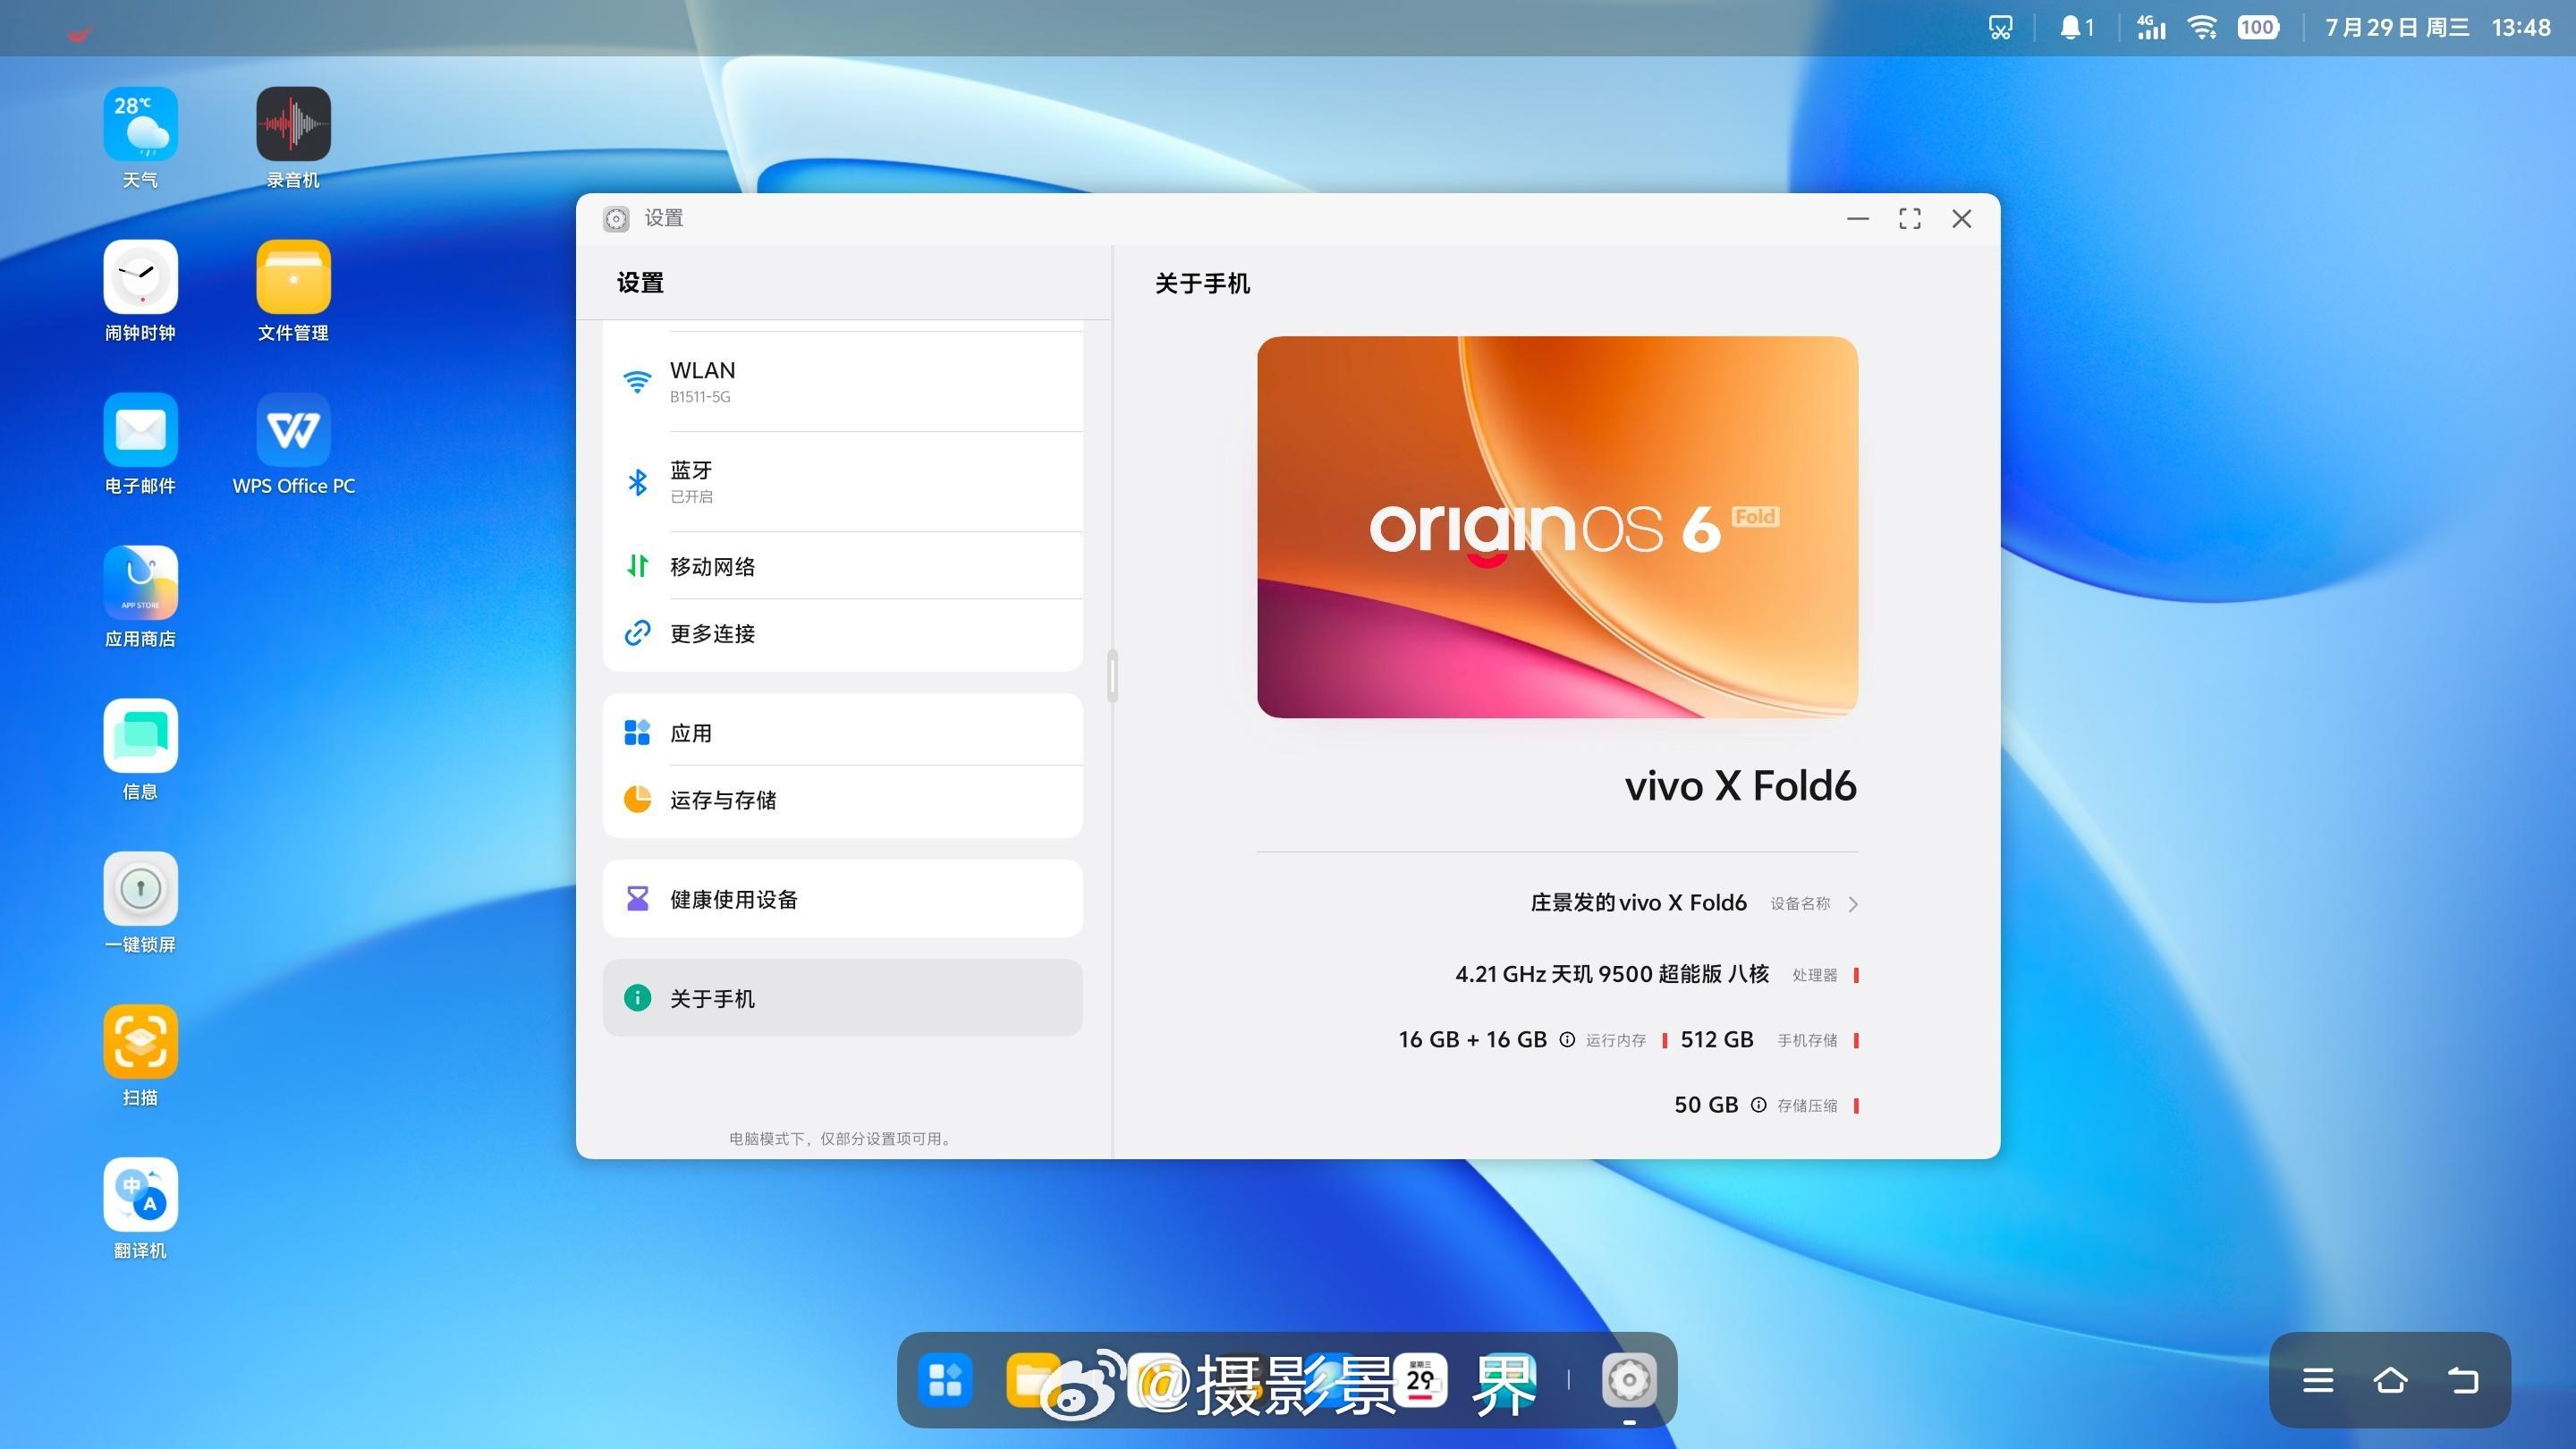
Task: Click the 50 GB compression value
Action: coord(1706,1105)
